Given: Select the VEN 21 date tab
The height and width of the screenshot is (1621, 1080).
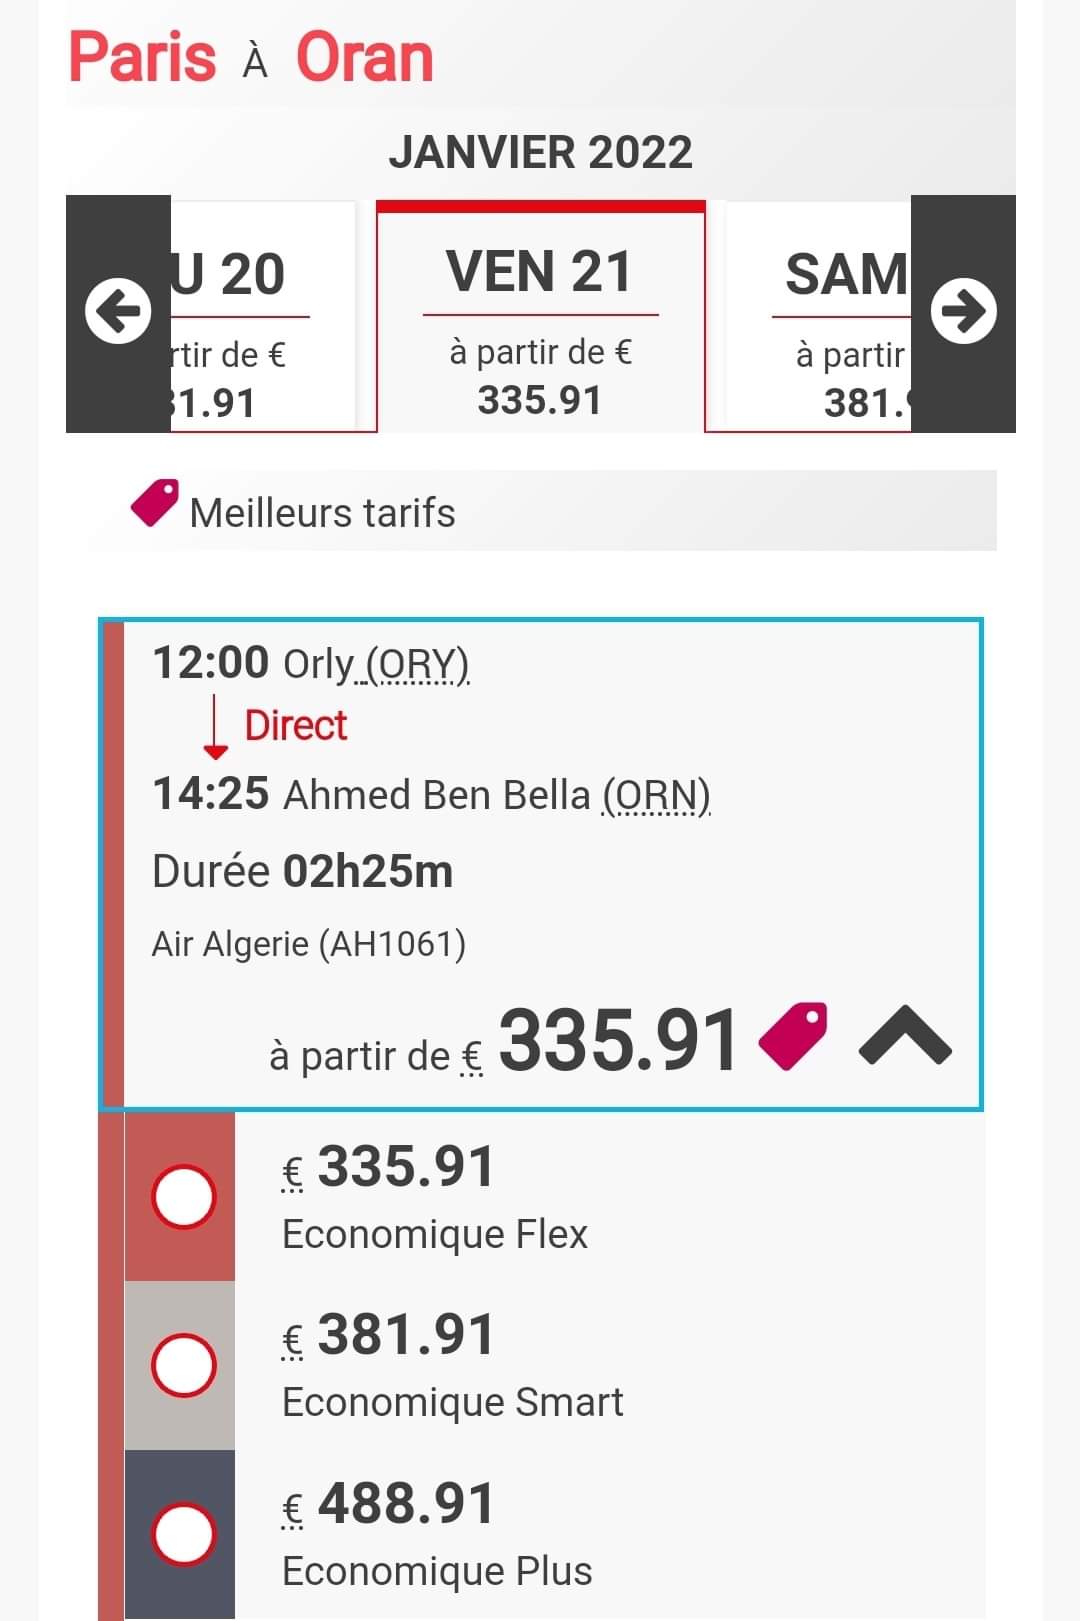Looking at the screenshot, I should click(x=541, y=317).
